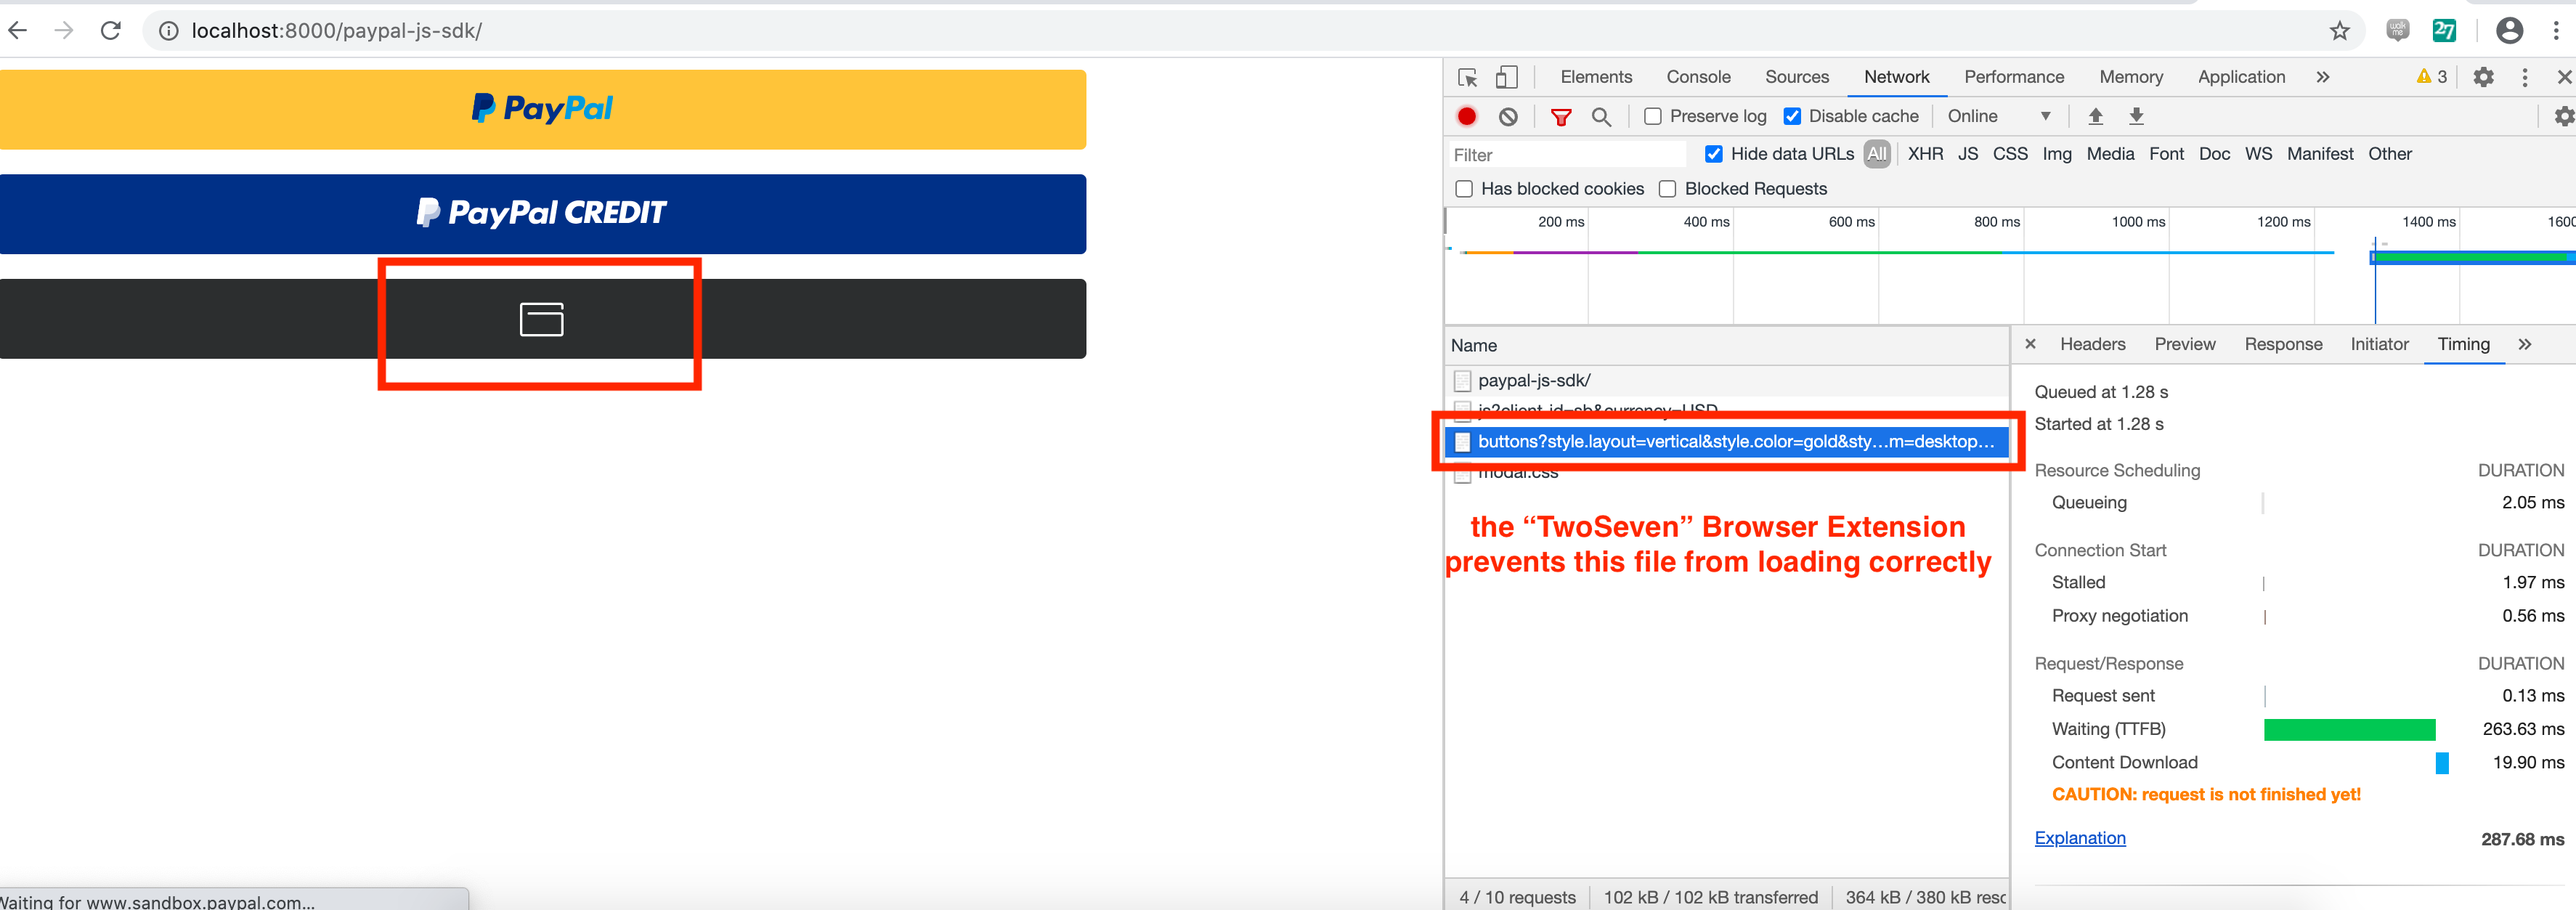Reload the page

111,30
